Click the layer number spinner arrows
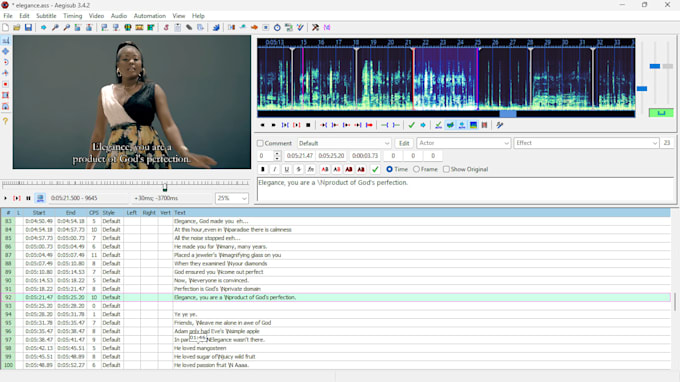This screenshot has height=382, width=680. click(277, 156)
